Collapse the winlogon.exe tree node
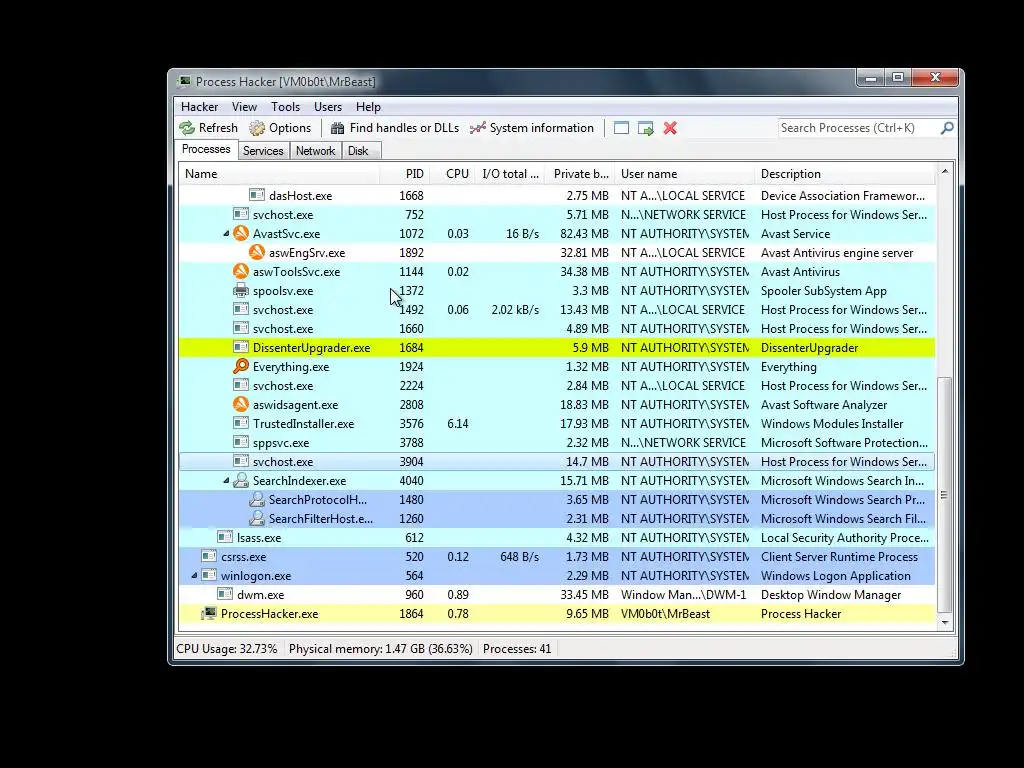 pyautogui.click(x=194, y=575)
